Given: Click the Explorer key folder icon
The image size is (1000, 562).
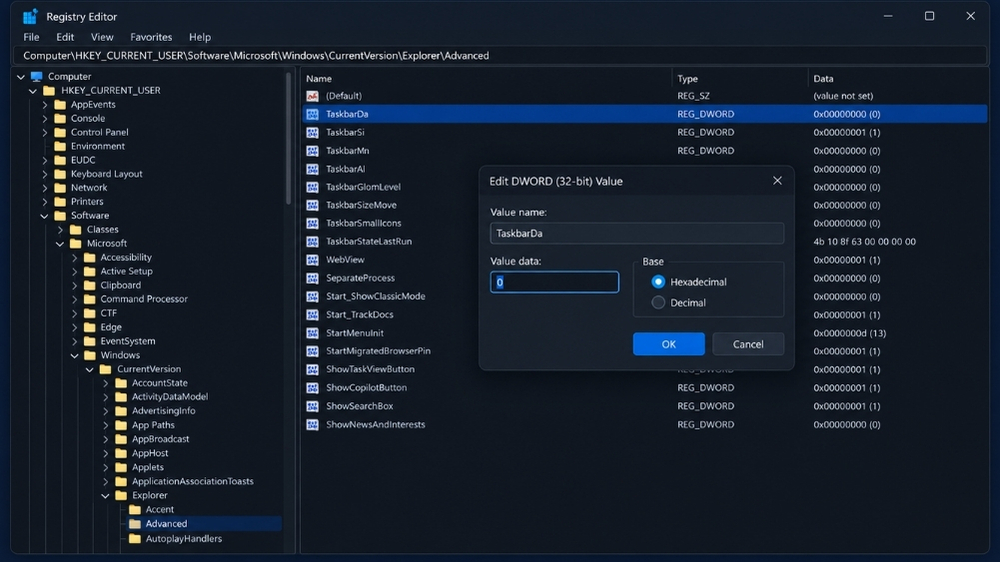Looking at the screenshot, I should [121, 496].
